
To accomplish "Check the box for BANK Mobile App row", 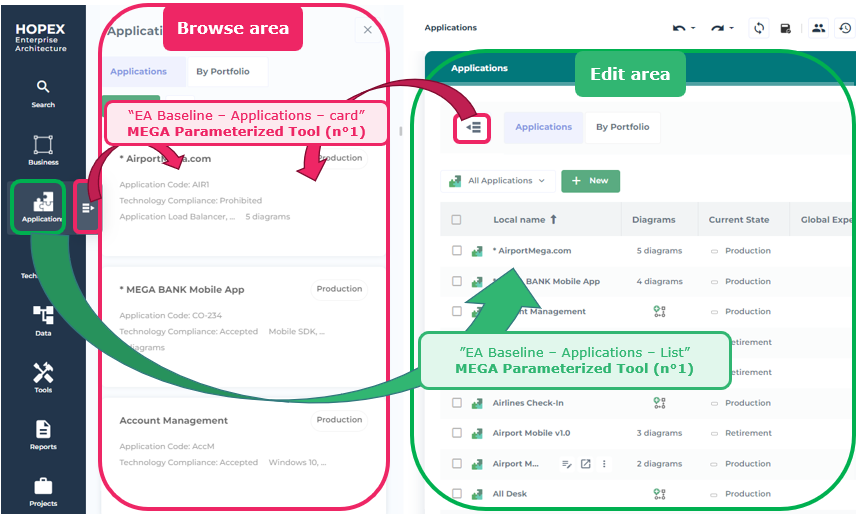I will click(x=457, y=281).
